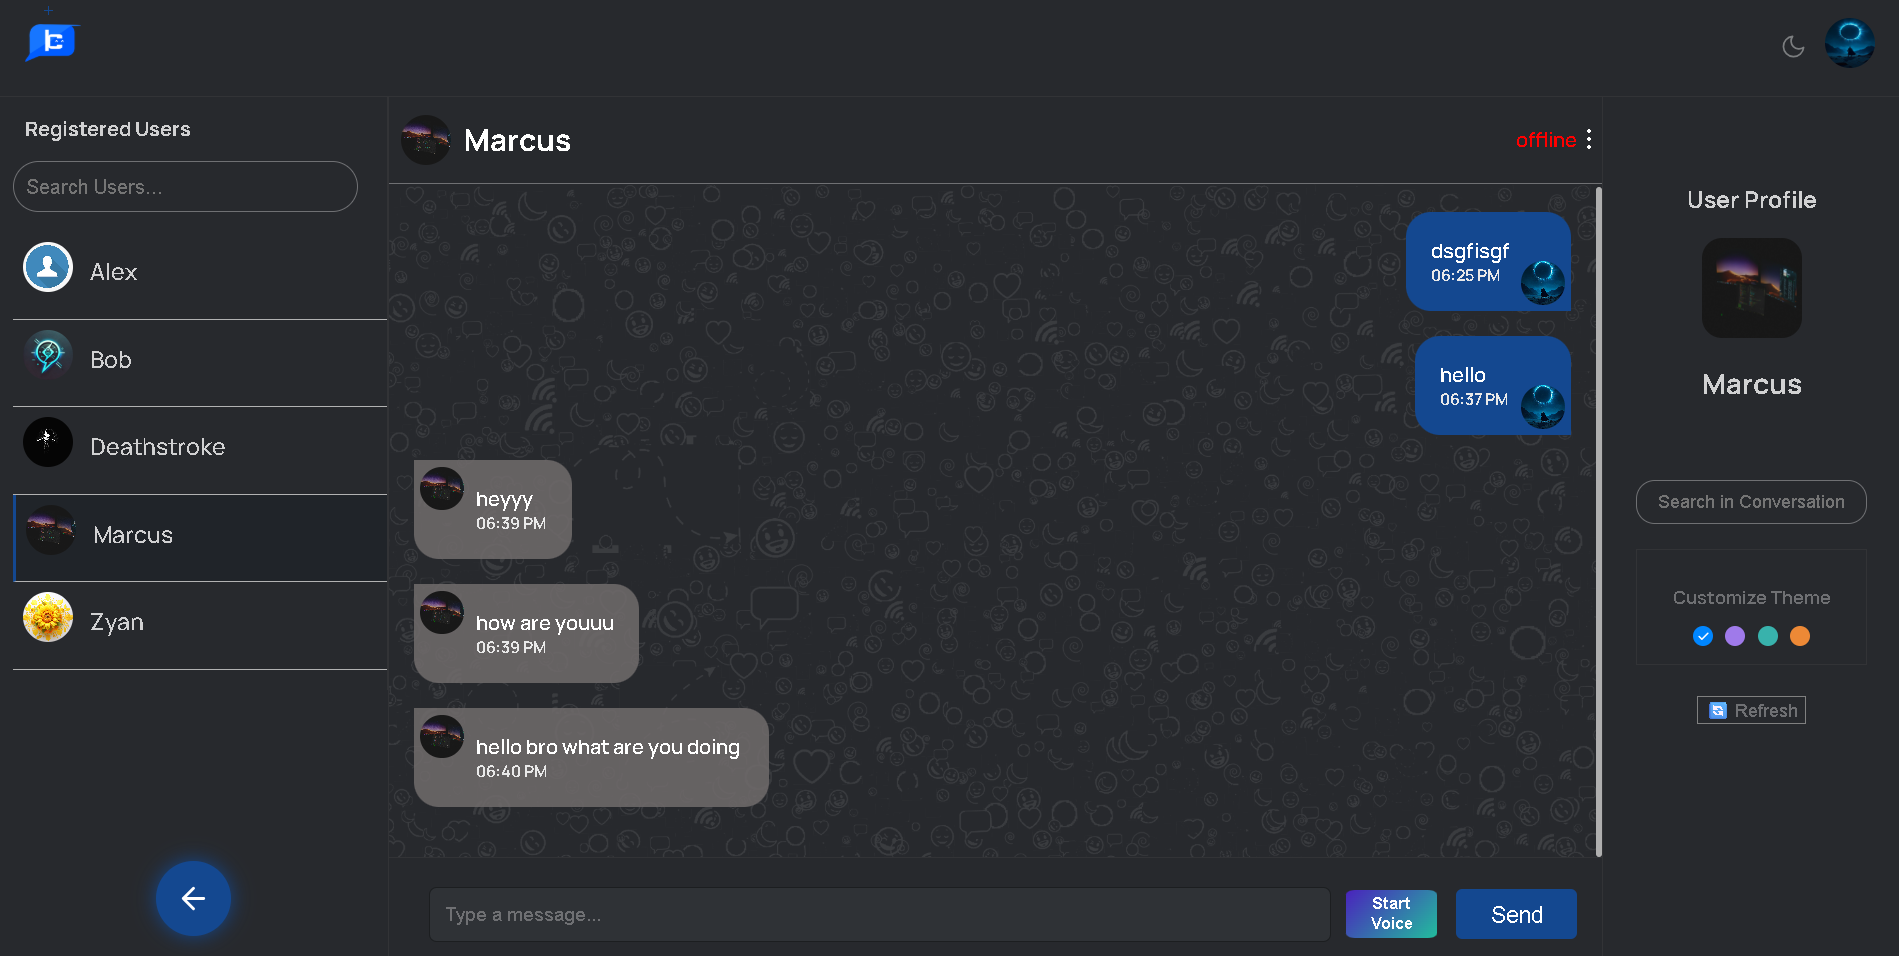This screenshot has height=956, width=1899.
Task: Click Alex's avatar icon
Action: tap(48, 267)
